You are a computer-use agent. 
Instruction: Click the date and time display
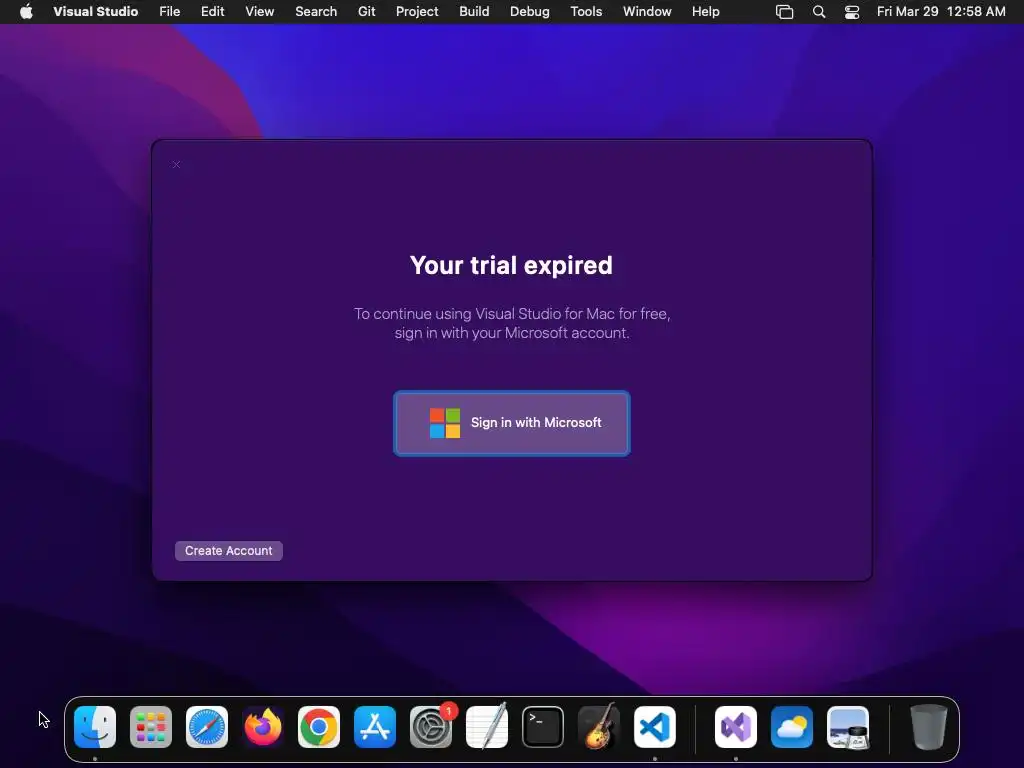point(941,12)
